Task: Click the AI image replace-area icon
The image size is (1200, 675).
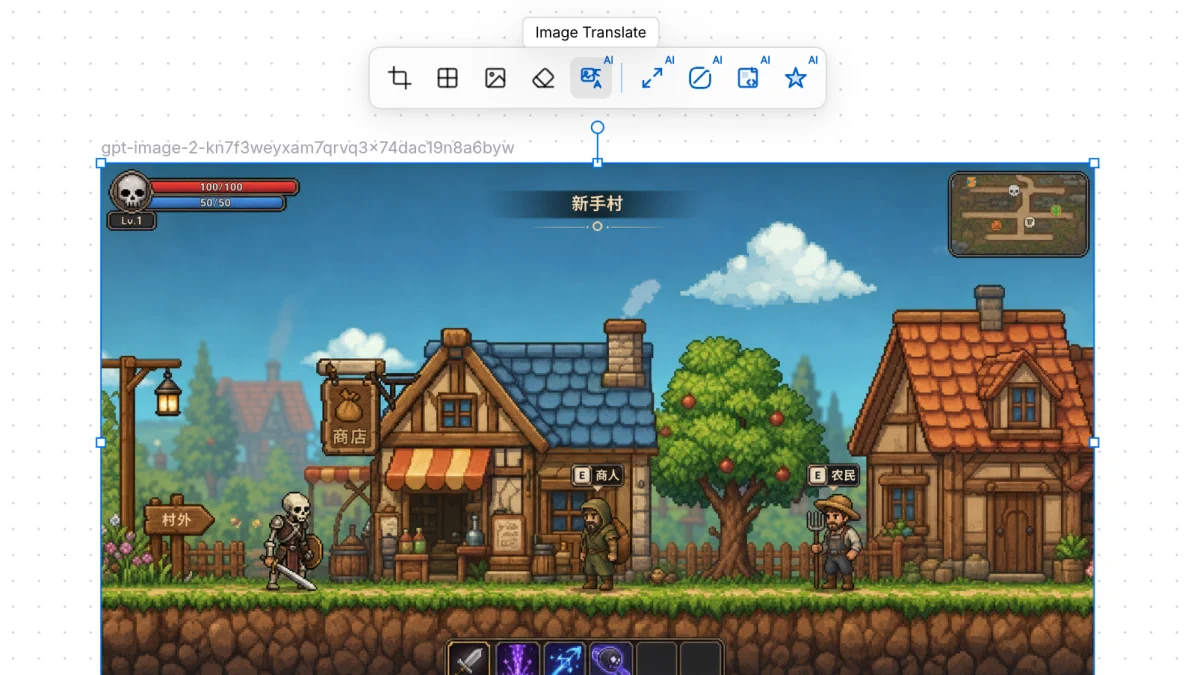Action: pyautogui.click(x=748, y=78)
